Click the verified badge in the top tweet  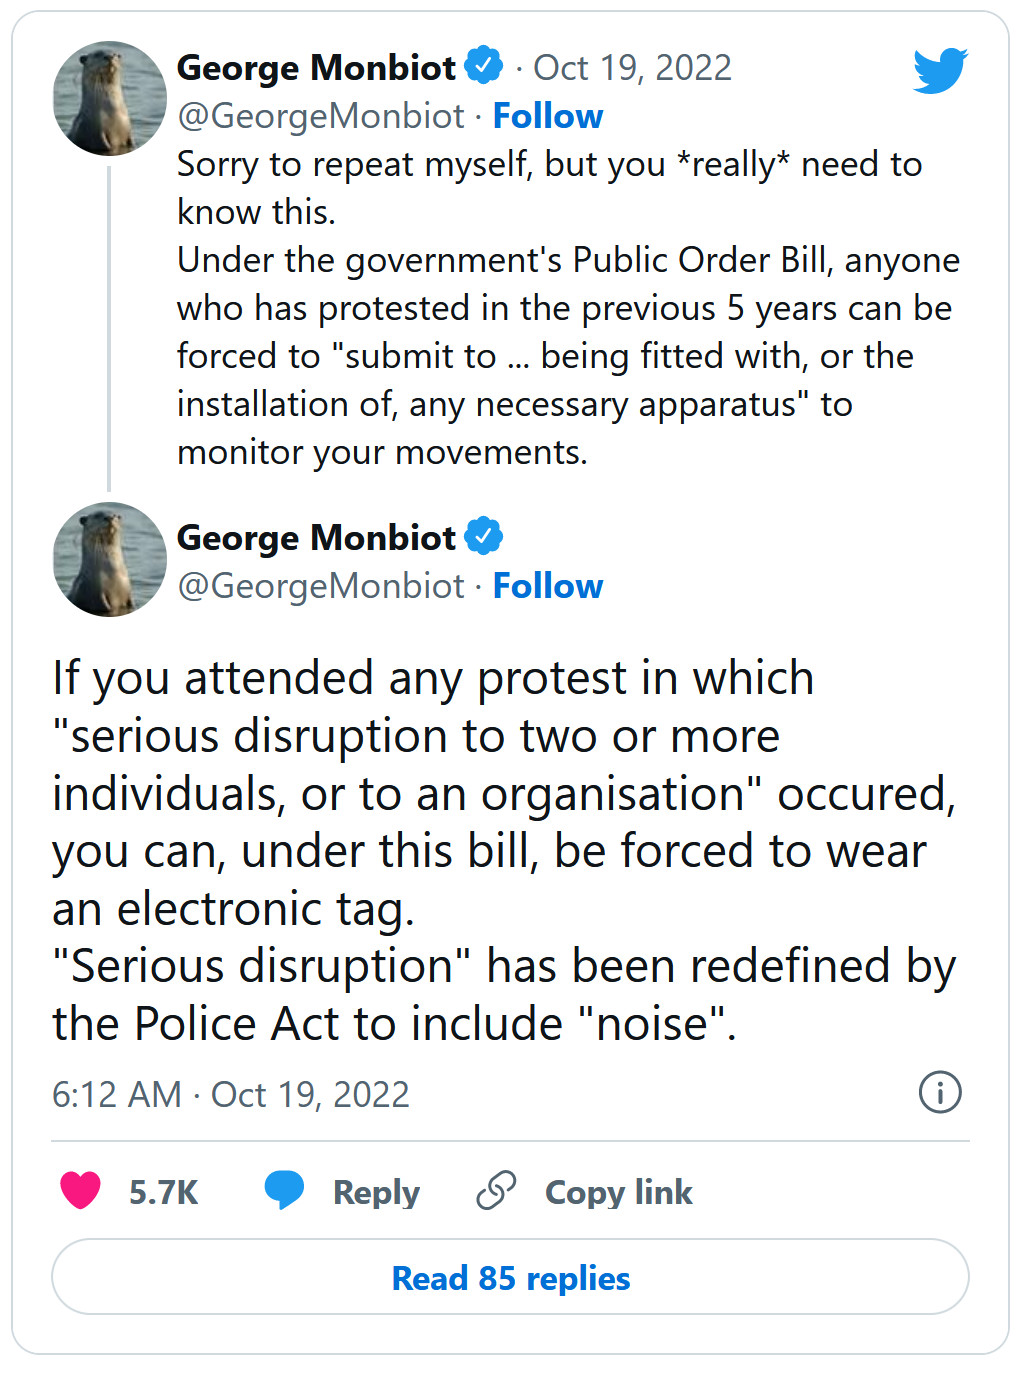(485, 66)
